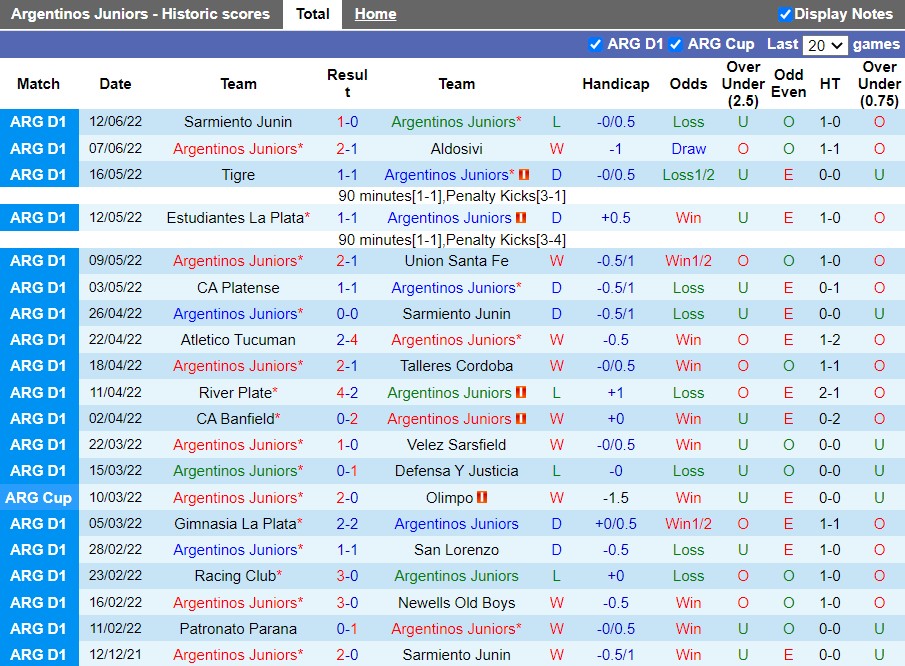Click the 2-4 result for Atletico Tucuman match

[347, 340]
